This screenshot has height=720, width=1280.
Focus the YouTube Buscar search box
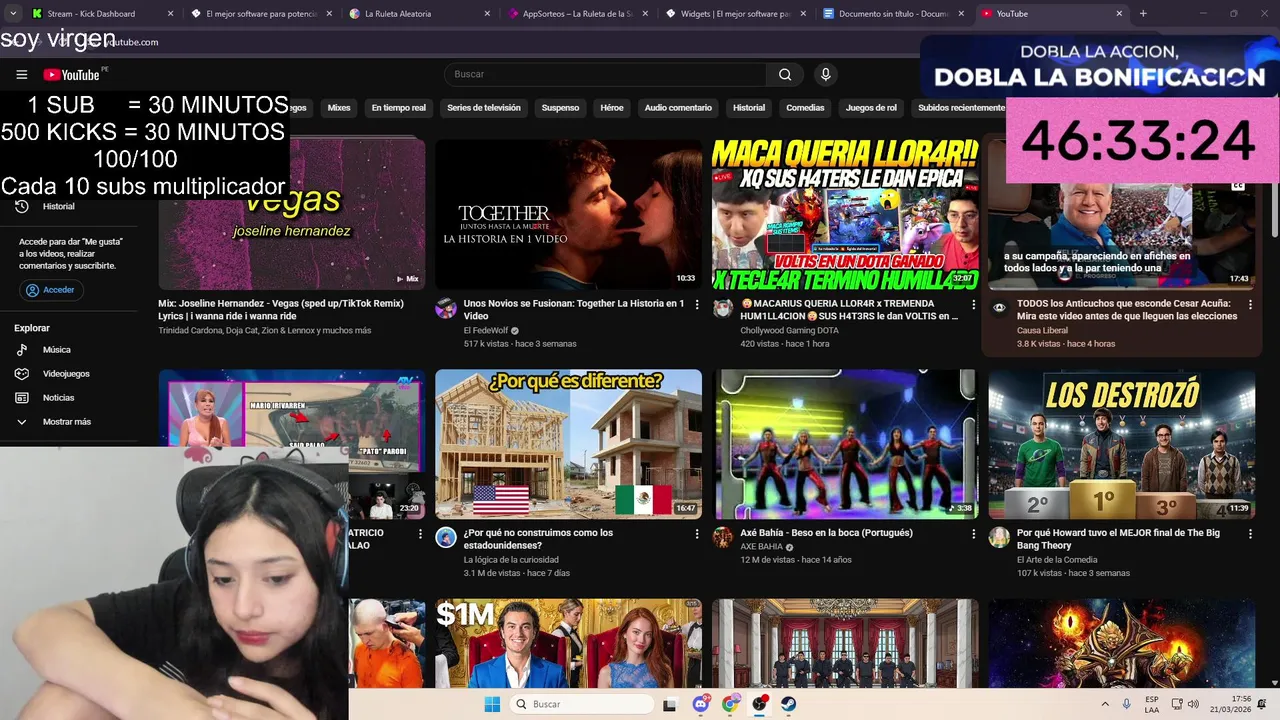point(605,74)
